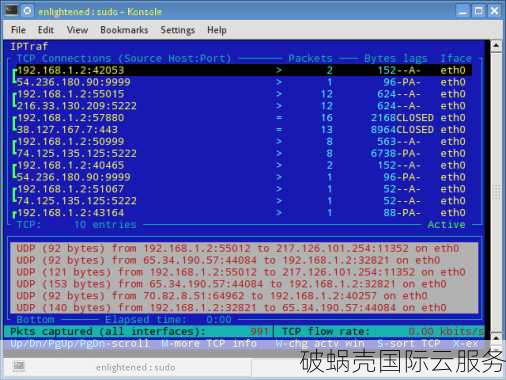The image size is (506, 380).
Task: Click the scrollbar grip handle on right edge
Action: (x=496, y=192)
